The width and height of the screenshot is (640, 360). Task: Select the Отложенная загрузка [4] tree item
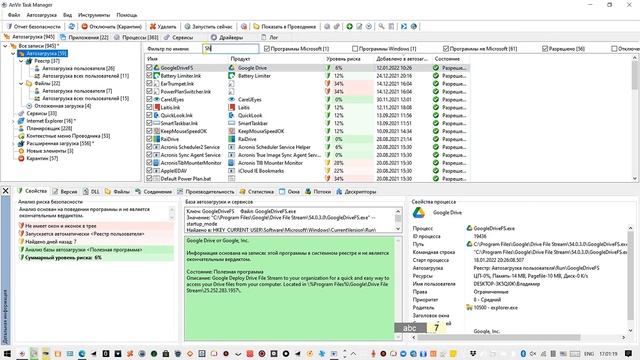[x=62, y=106]
